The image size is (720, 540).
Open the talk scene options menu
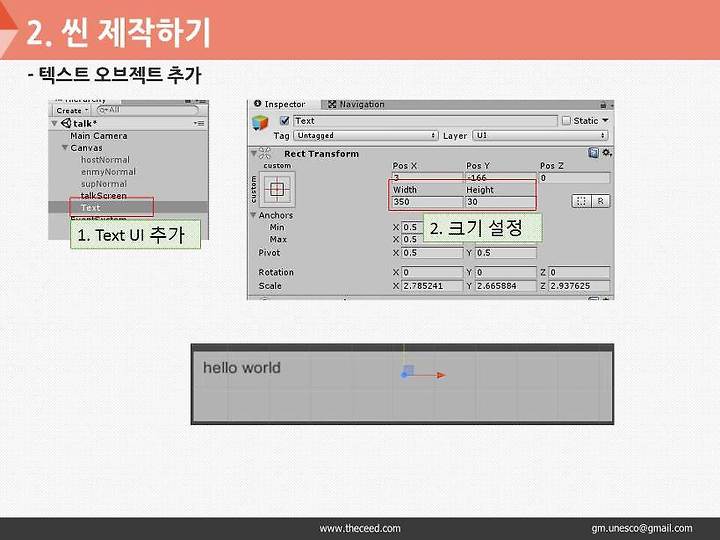(199, 123)
